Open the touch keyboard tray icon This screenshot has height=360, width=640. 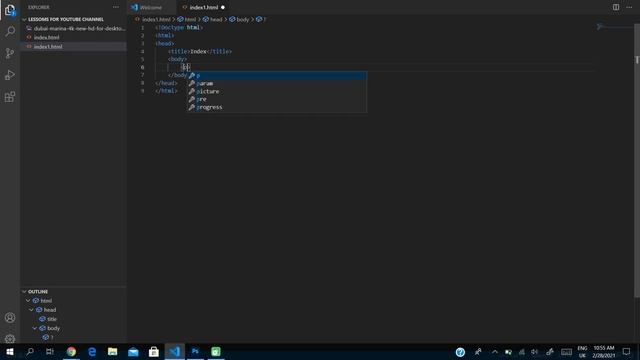pos(566,352)
